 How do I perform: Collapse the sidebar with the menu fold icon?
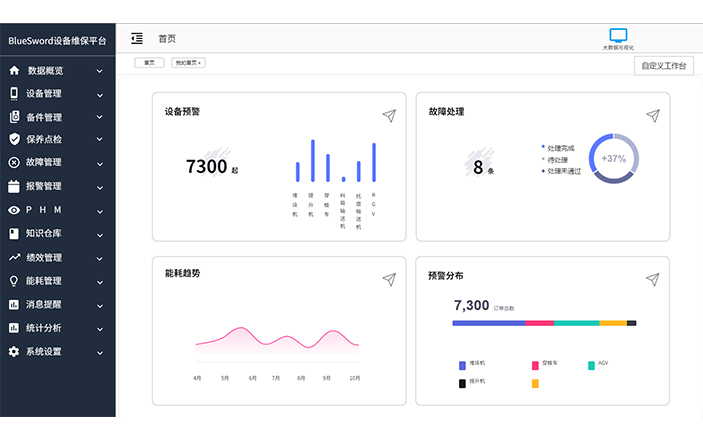[x=137, y=39]
